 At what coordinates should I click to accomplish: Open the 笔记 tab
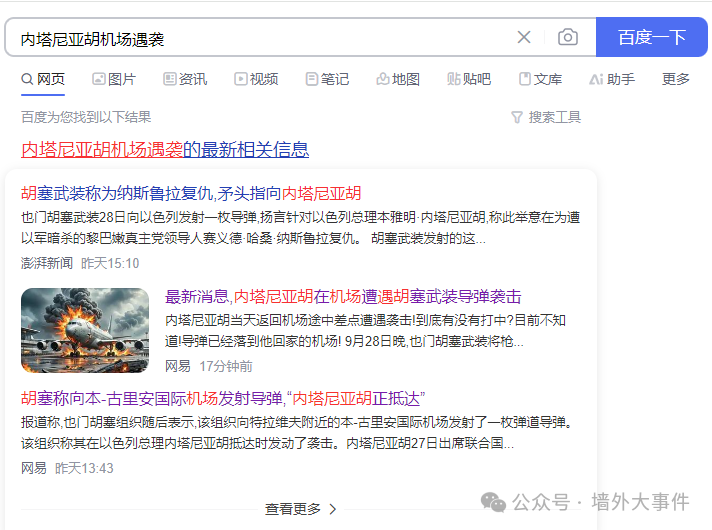tap(327, 79)
